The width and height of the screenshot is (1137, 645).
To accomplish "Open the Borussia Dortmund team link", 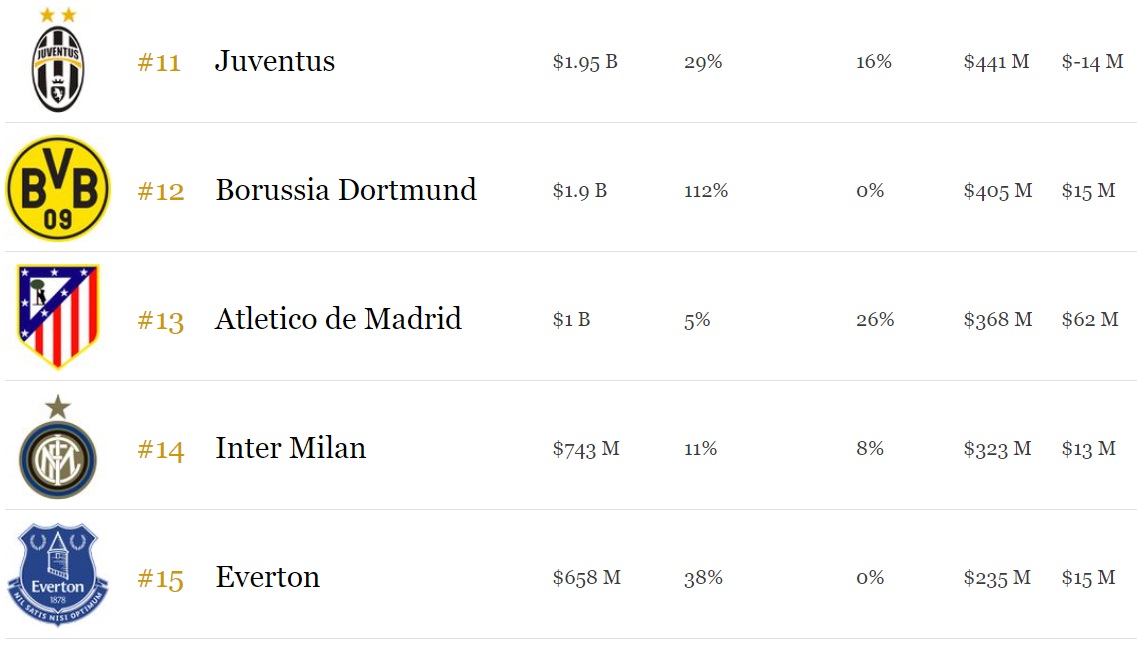I will tap(346, 190).
